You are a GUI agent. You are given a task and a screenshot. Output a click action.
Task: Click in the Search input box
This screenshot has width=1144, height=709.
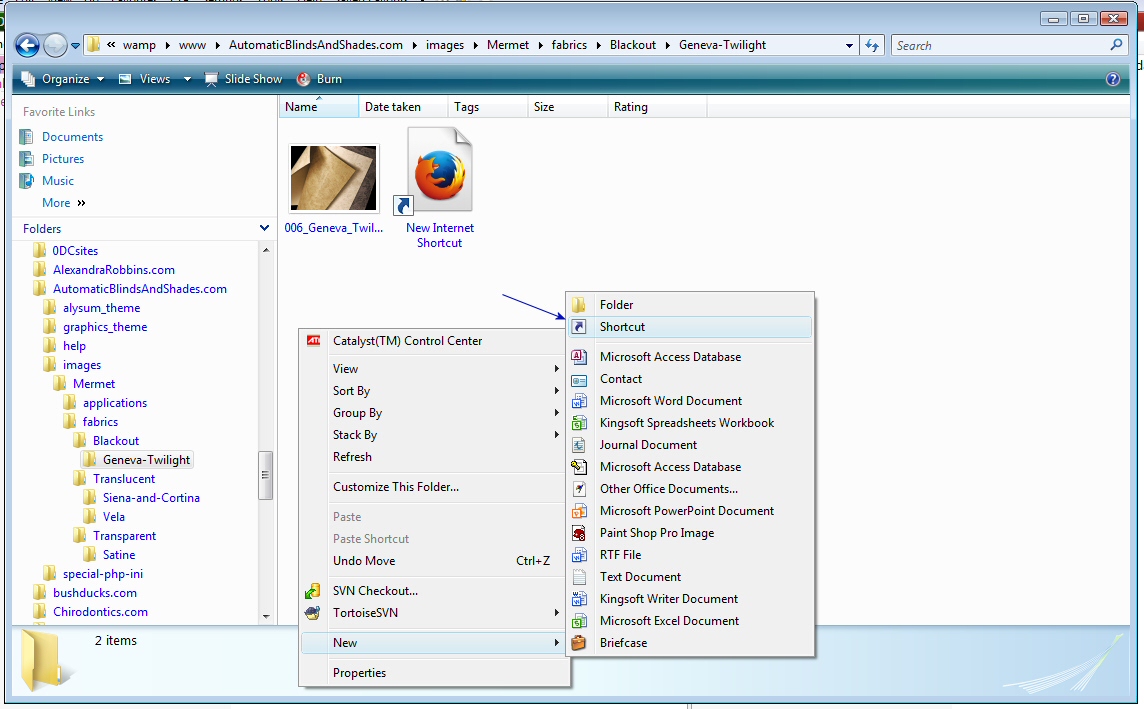click(x=1000, y=45)
